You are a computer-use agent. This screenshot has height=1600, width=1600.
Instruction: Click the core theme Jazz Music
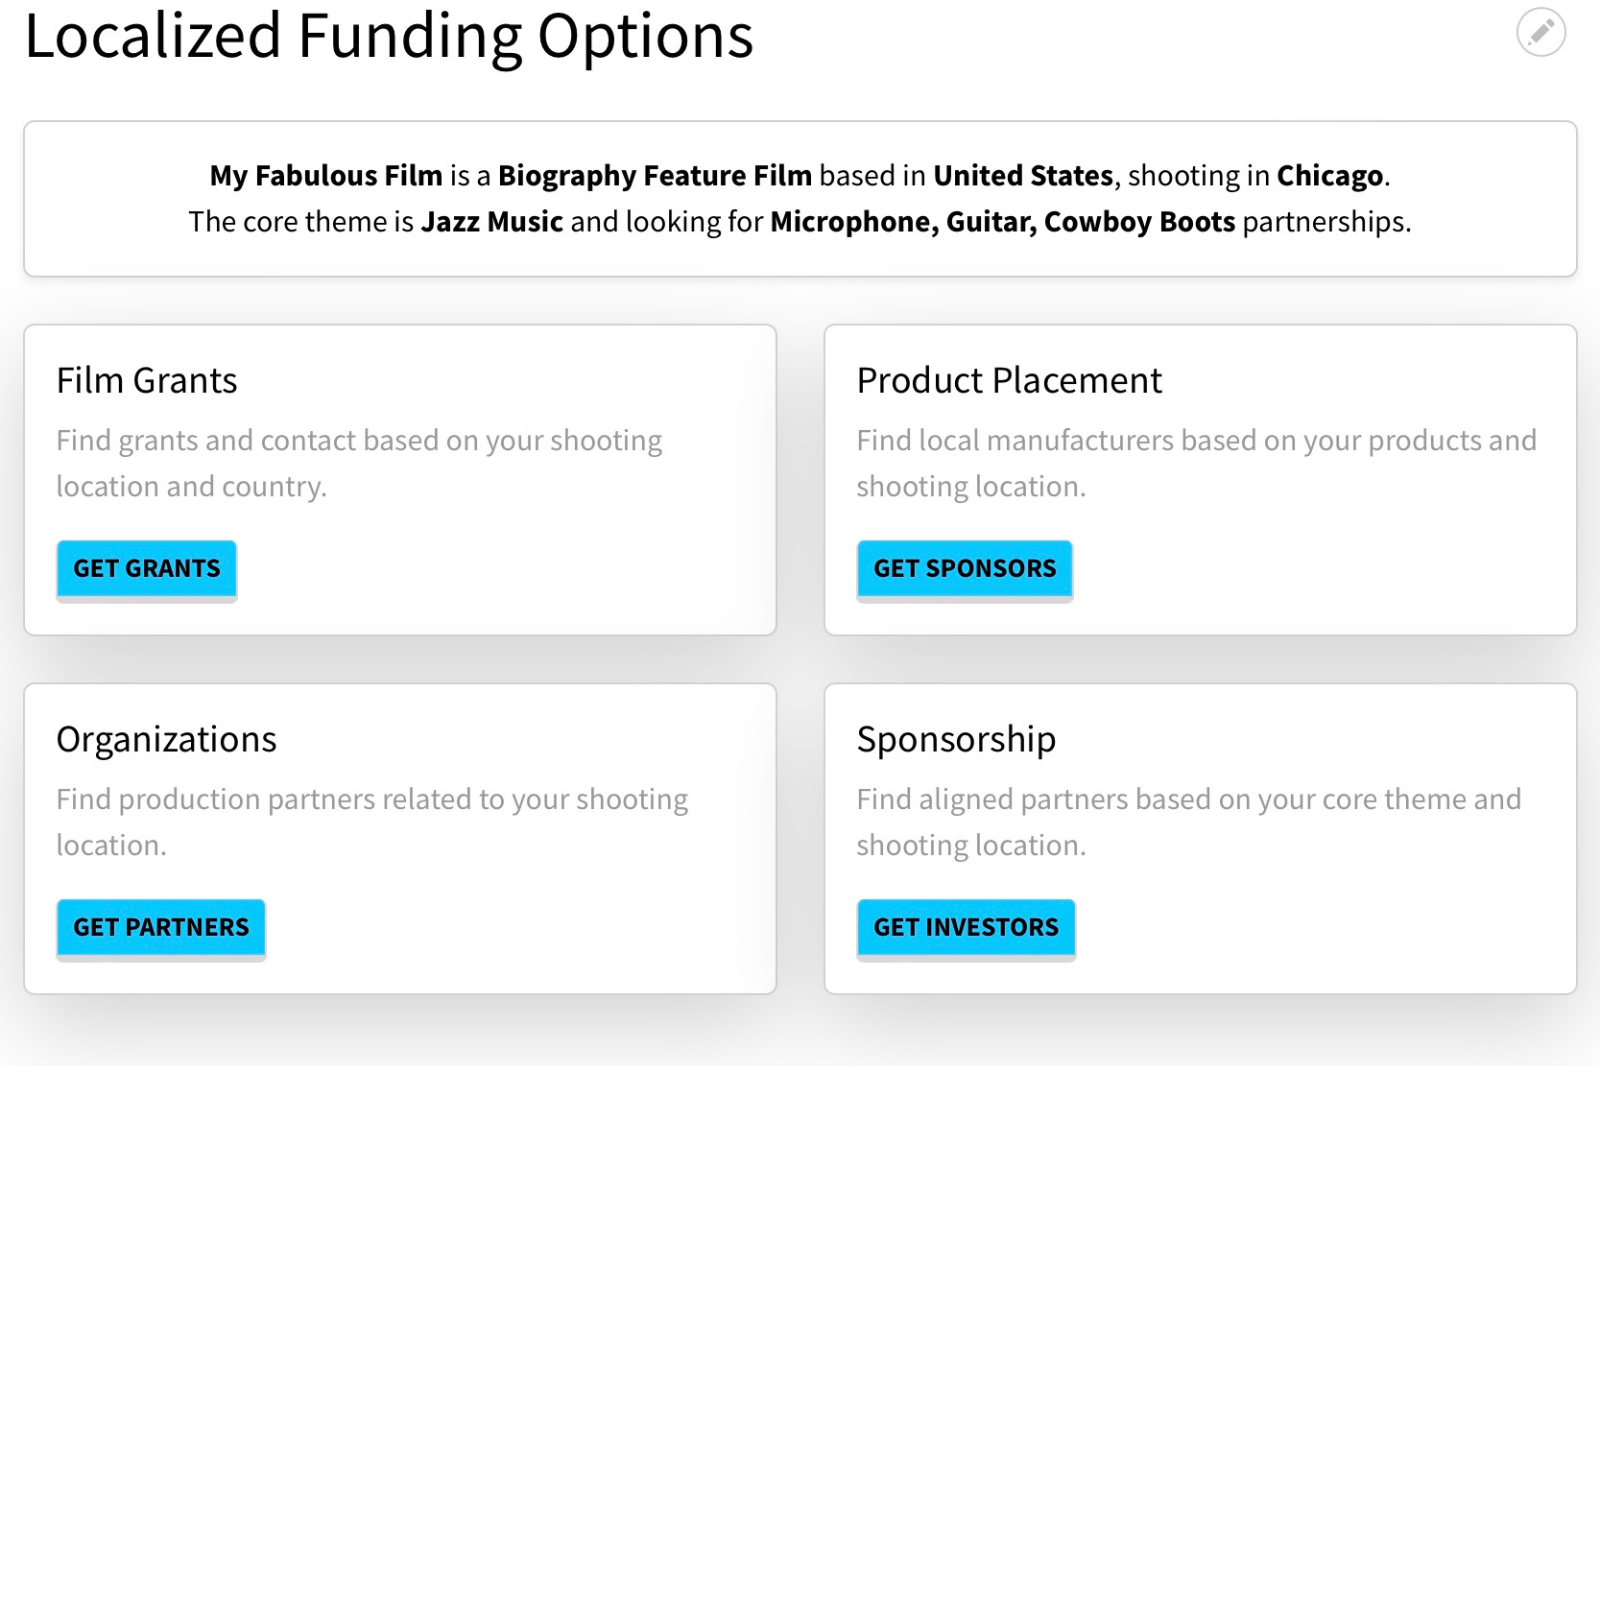point(492,221)
